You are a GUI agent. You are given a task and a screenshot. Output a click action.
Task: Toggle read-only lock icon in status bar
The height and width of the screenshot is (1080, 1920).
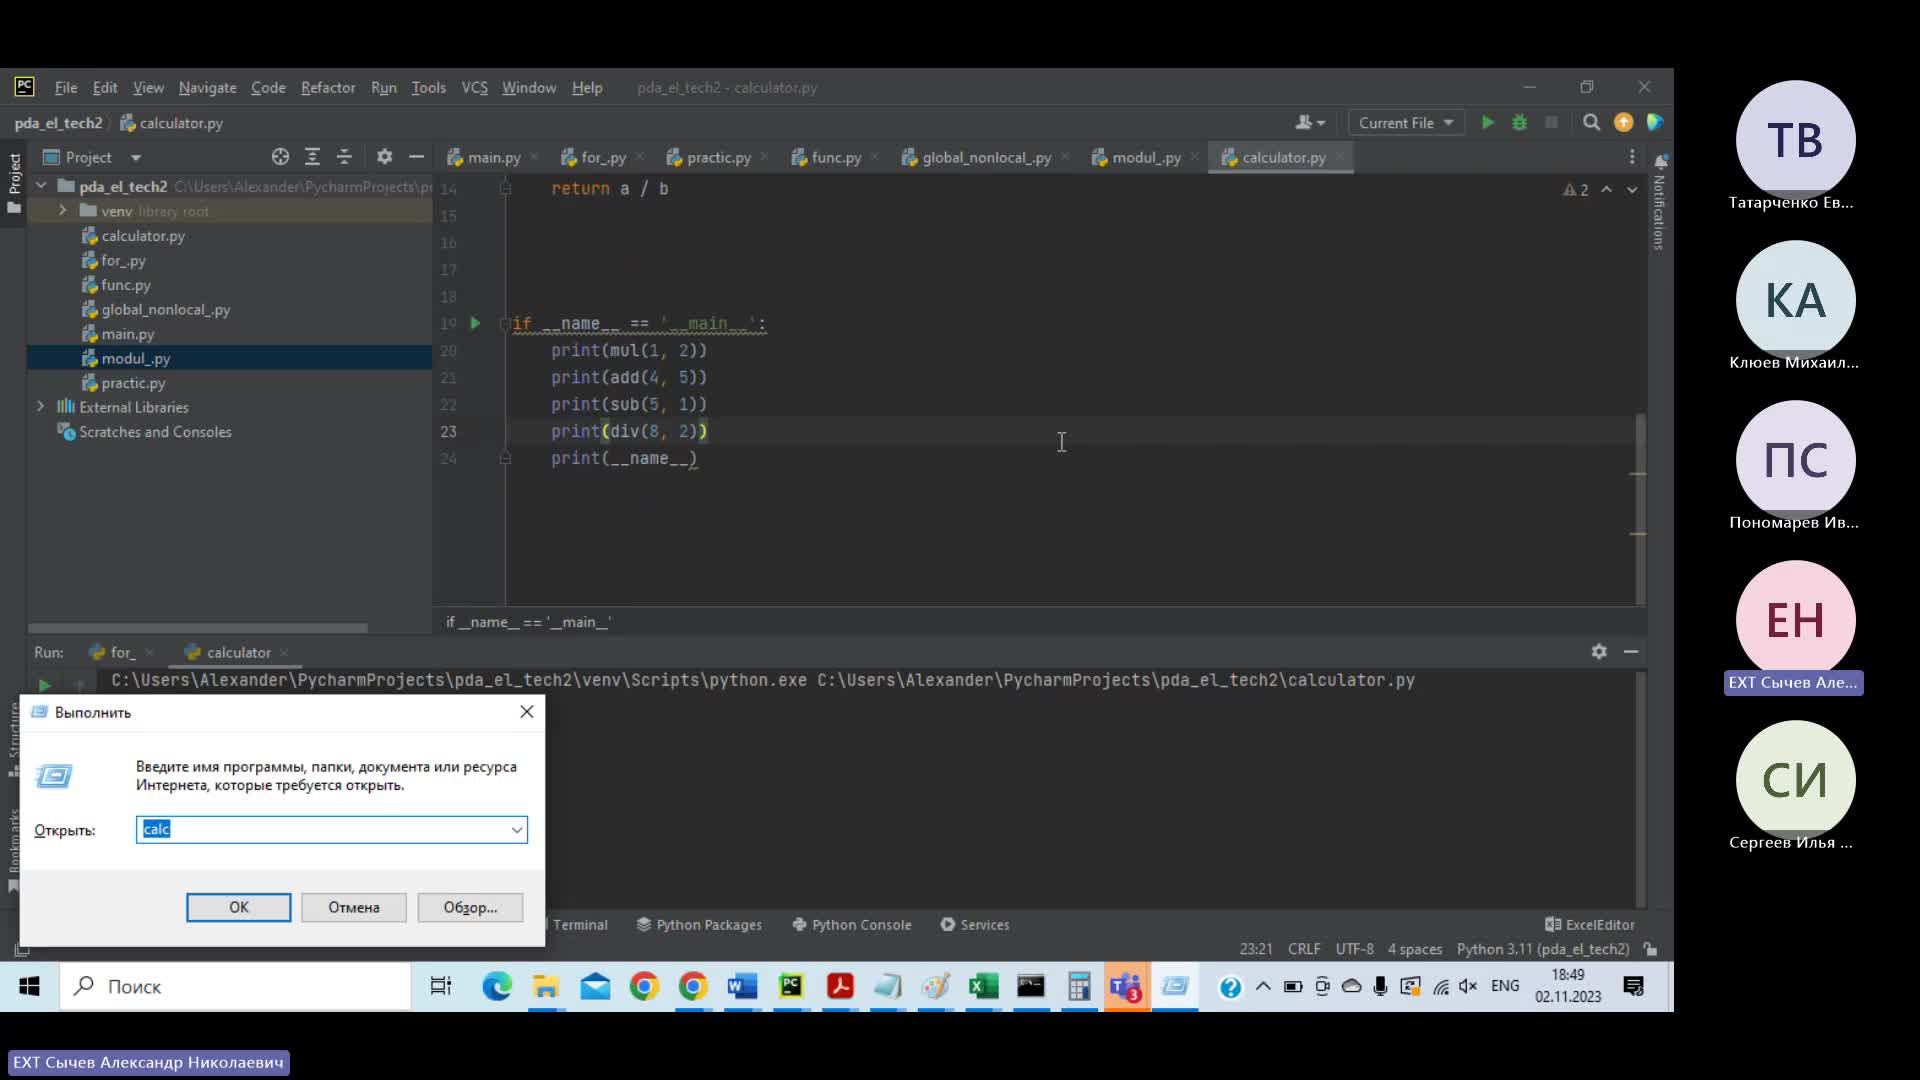click(x=1650, y=949)
